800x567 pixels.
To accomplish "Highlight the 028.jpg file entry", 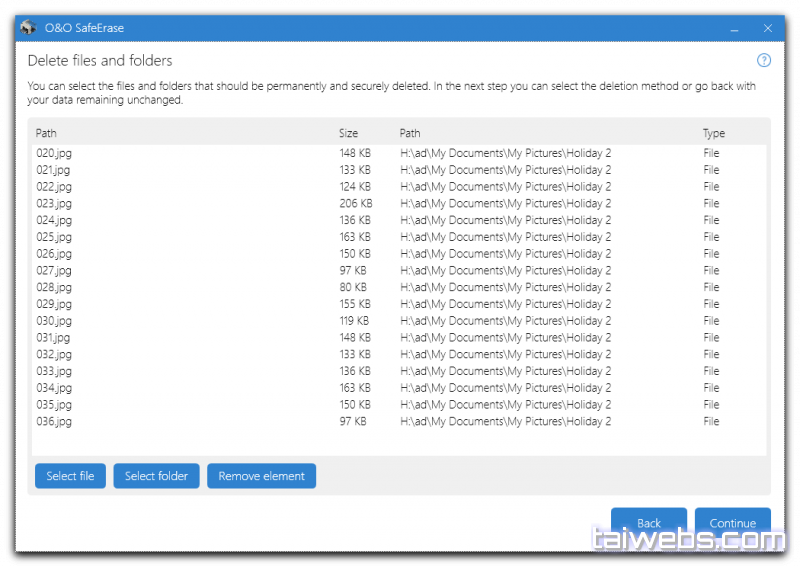I will coord(54,287).
